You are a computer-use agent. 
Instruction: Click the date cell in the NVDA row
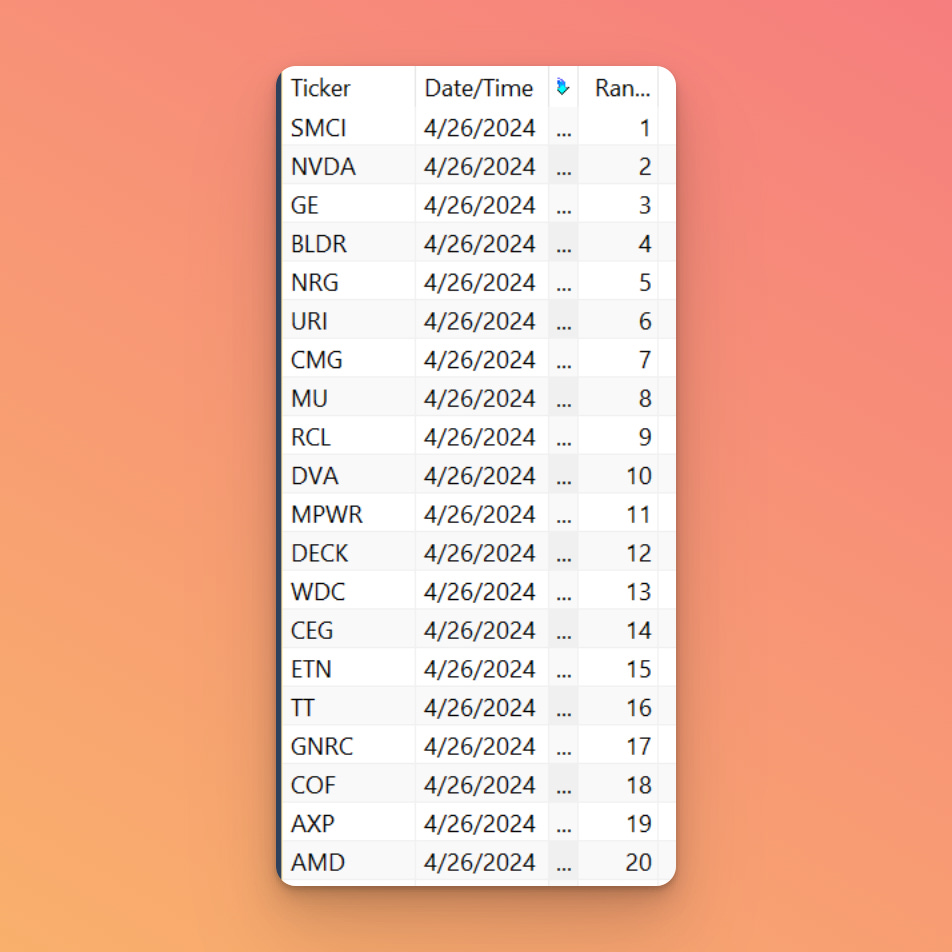click(x=481, y=166)
